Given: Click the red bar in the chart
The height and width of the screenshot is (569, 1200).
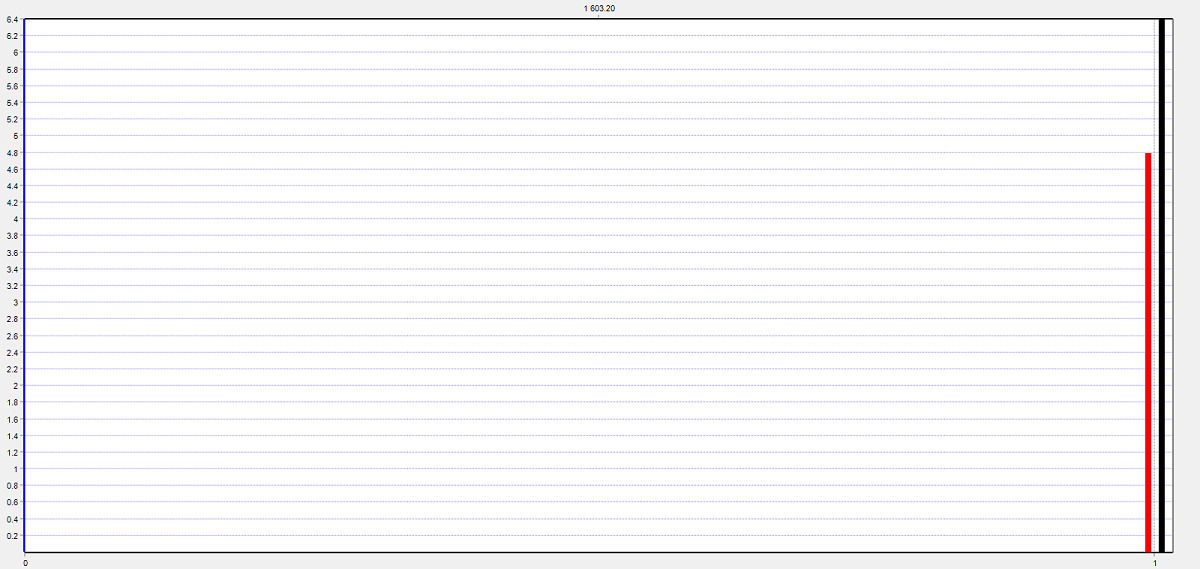Looking at the screenshot, I should tap(1148, 352).
